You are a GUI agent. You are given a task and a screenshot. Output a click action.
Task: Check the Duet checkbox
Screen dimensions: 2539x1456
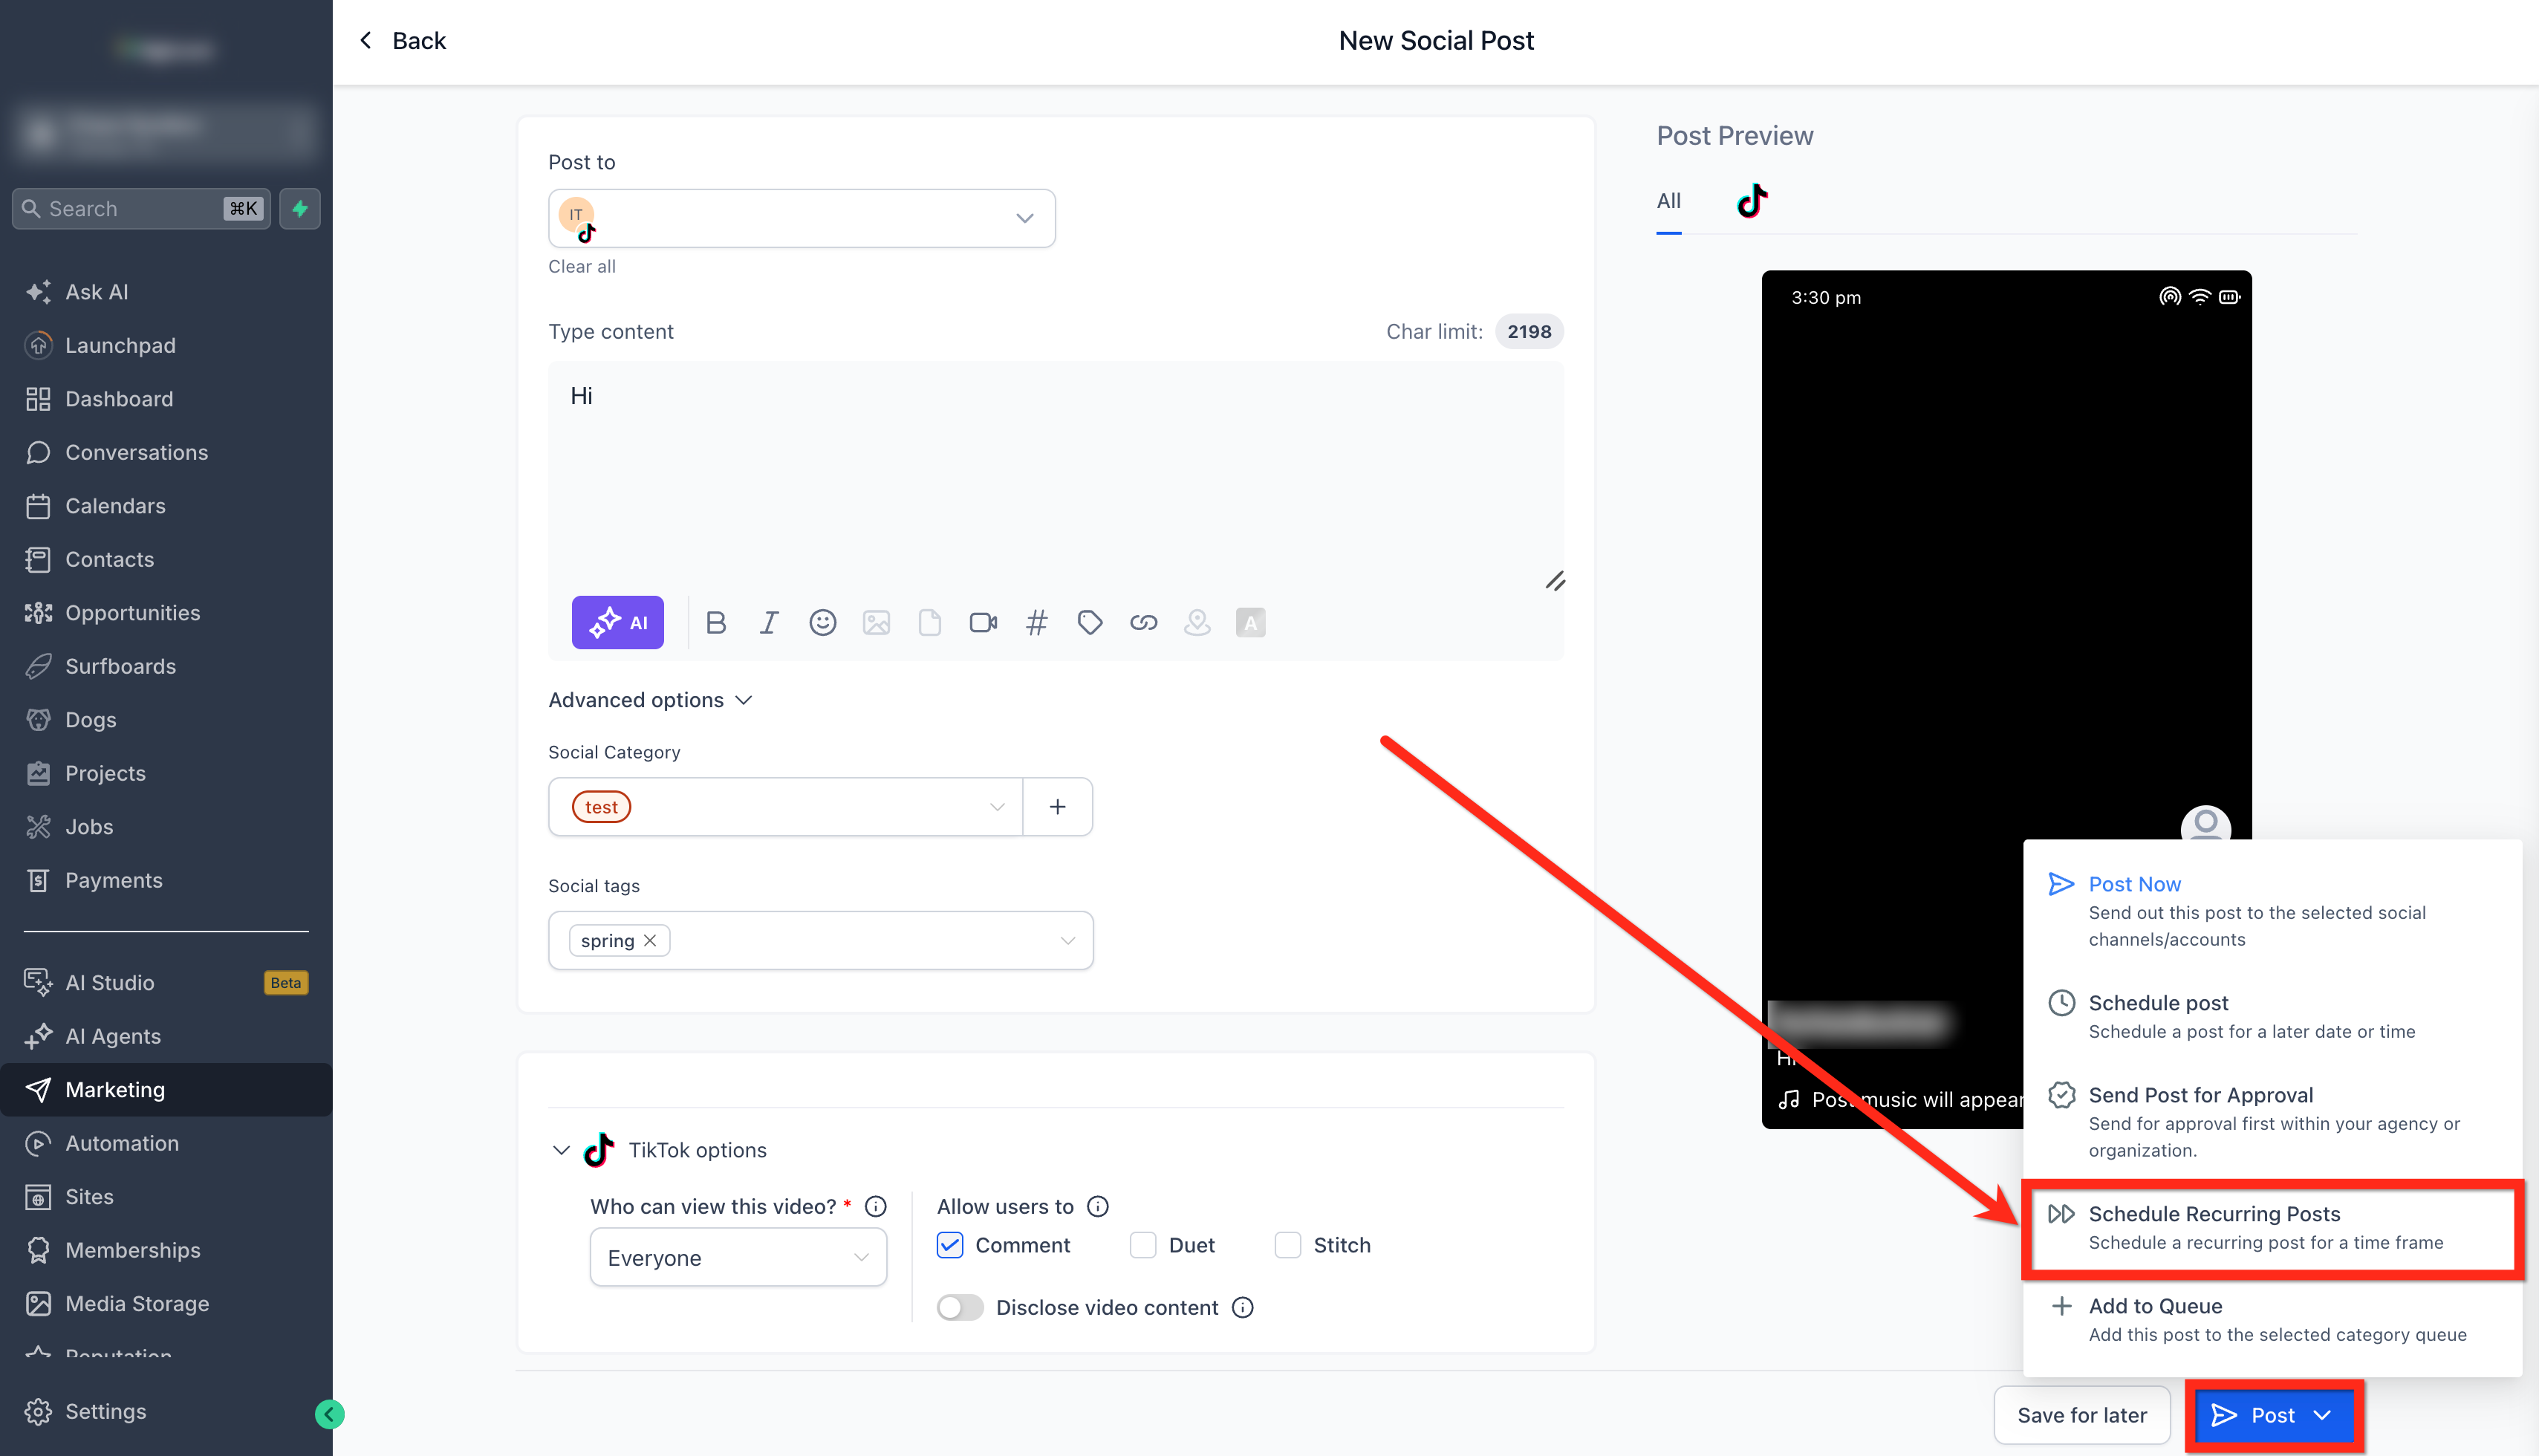(1142, 1245)
